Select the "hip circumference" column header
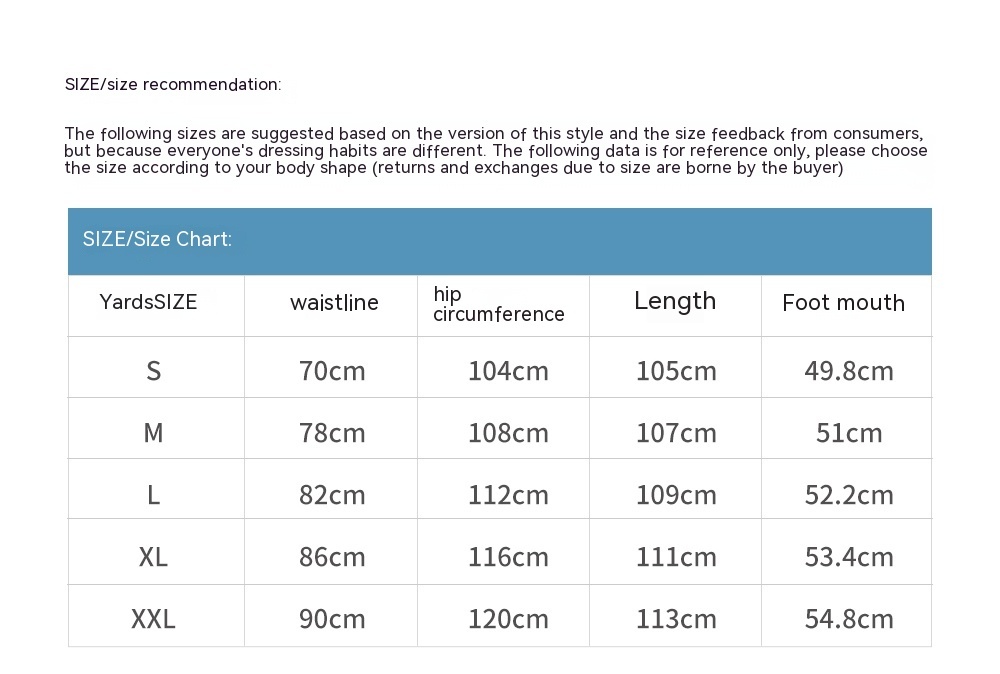This screenshot has height=674, width=1000. pos(498,304)
